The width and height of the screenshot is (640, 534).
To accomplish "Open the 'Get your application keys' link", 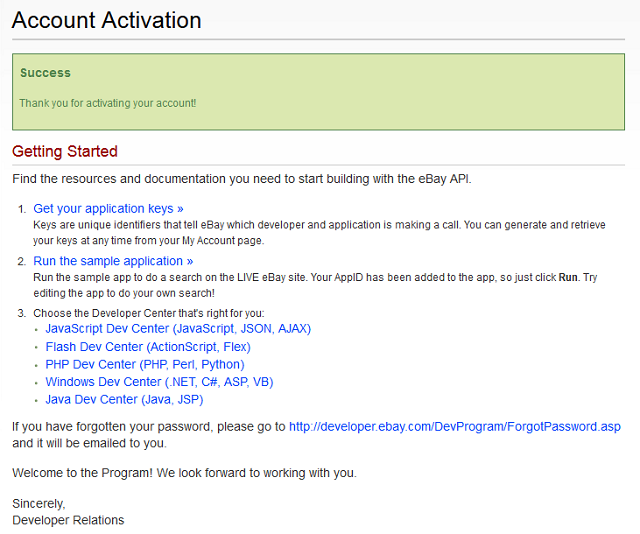I will tap(108, 209).
